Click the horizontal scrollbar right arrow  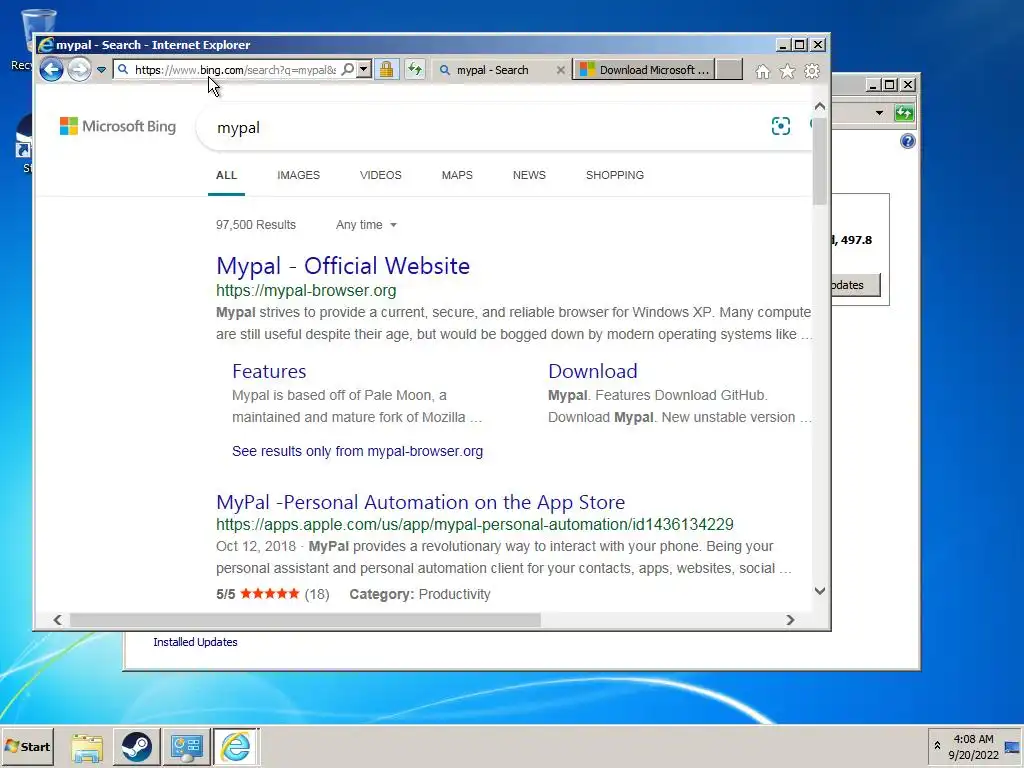click(x=790, y=620)
